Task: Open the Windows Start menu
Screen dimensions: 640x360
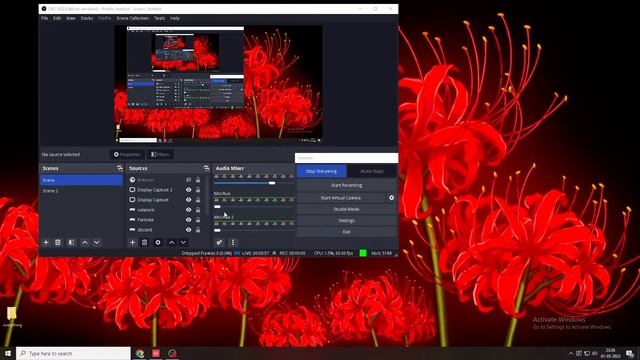Action: tap(8, 353)
